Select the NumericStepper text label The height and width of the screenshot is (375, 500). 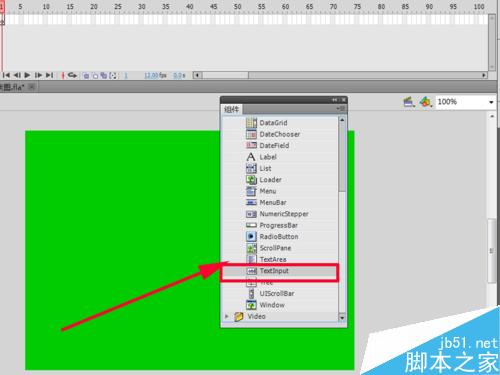coord(284,214)
